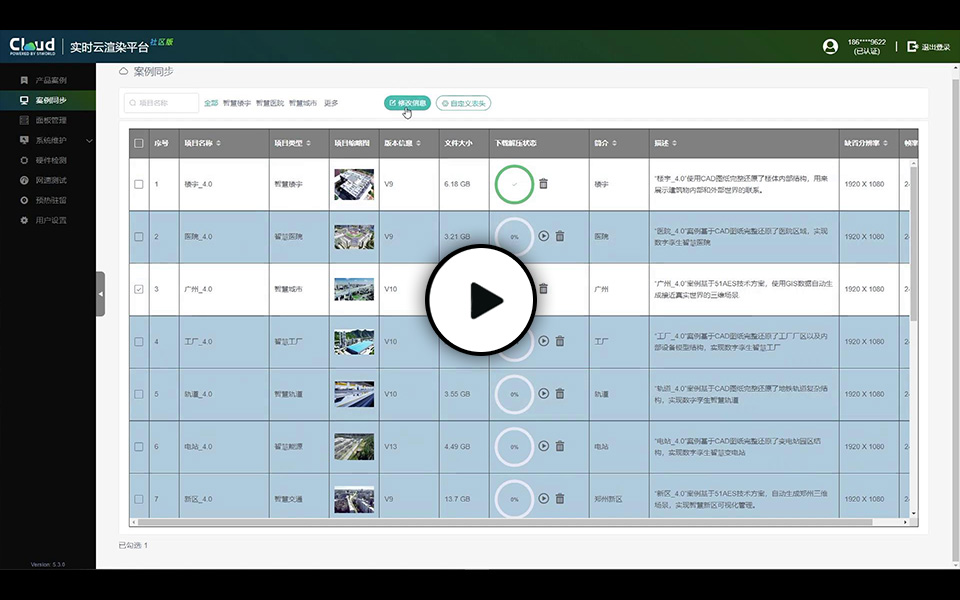The width and height of the screenshot is (960, 600).
Task: Delete the 楼宇_4.0 project with trash icon
Action: [543, 184]
